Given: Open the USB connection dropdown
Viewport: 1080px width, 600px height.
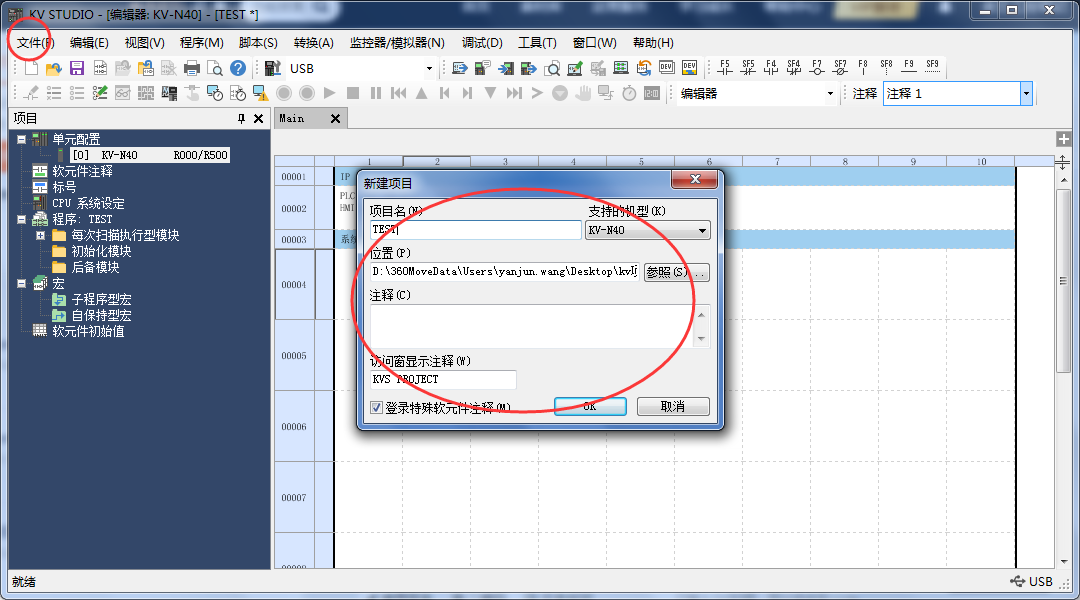Looking at the screenshot, I should pyautogui.click(x=429, y=68).
